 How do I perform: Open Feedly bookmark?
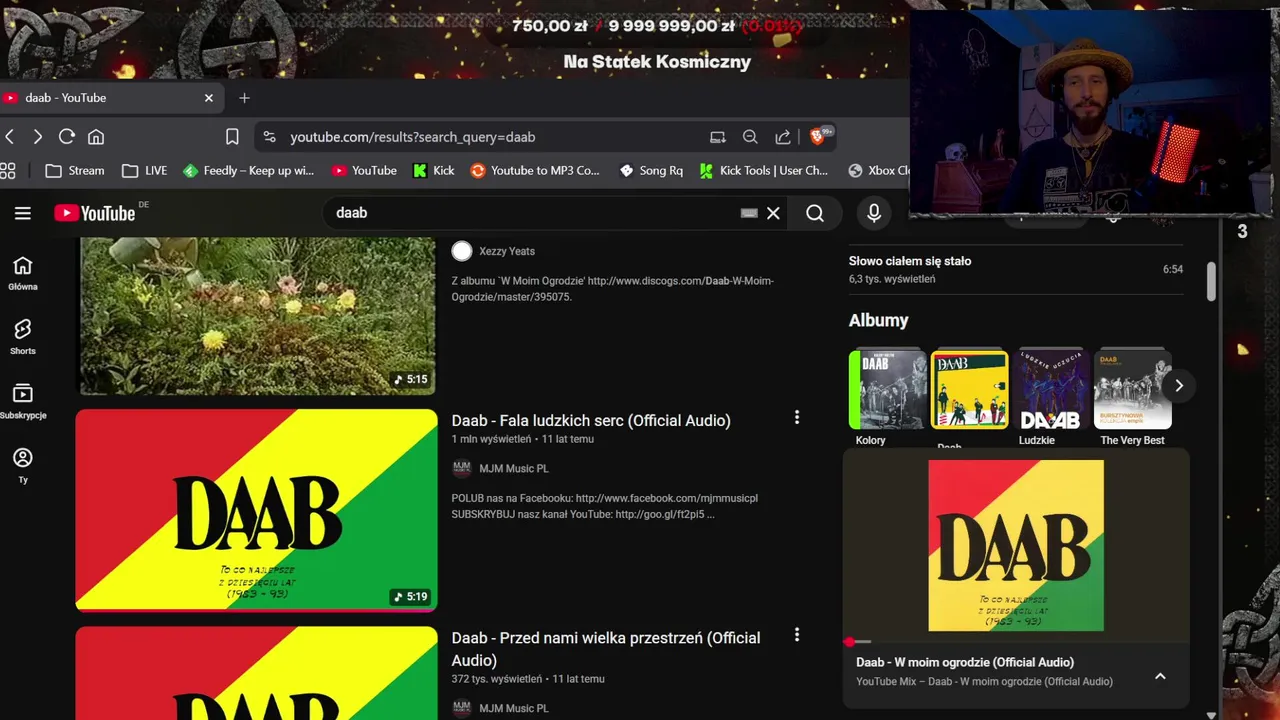[x=249, y=171]
